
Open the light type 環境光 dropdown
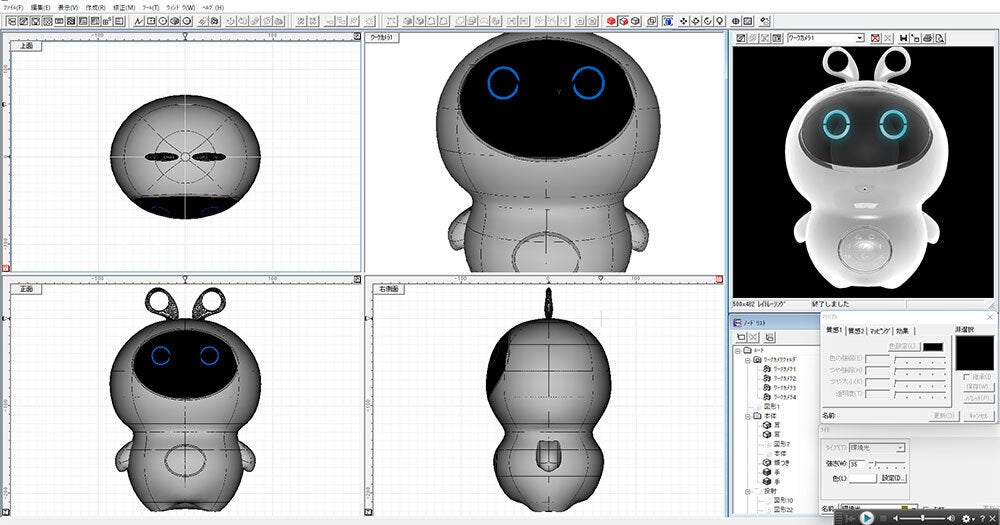point(899,447)
